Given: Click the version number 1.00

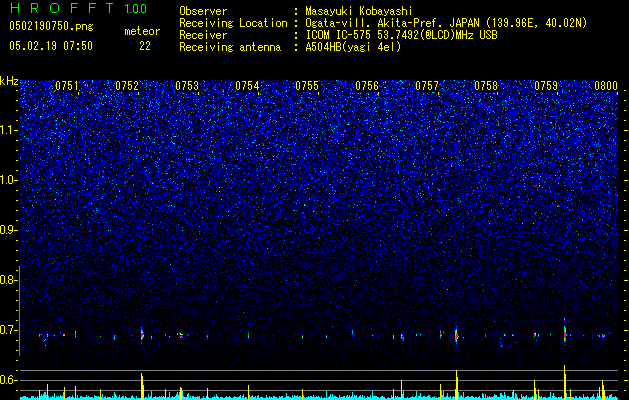Looking at the screenshot, I should click(136, 9).
